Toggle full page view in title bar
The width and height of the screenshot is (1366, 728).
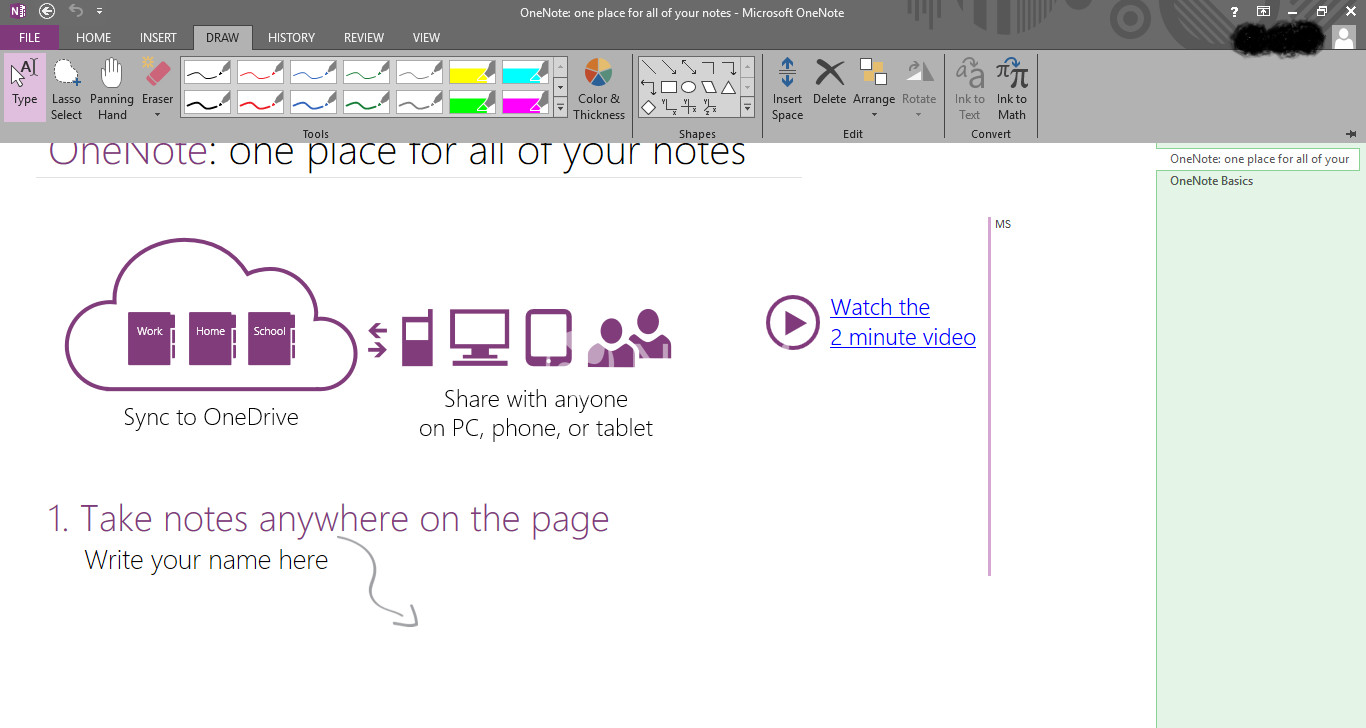(1264, 12)
